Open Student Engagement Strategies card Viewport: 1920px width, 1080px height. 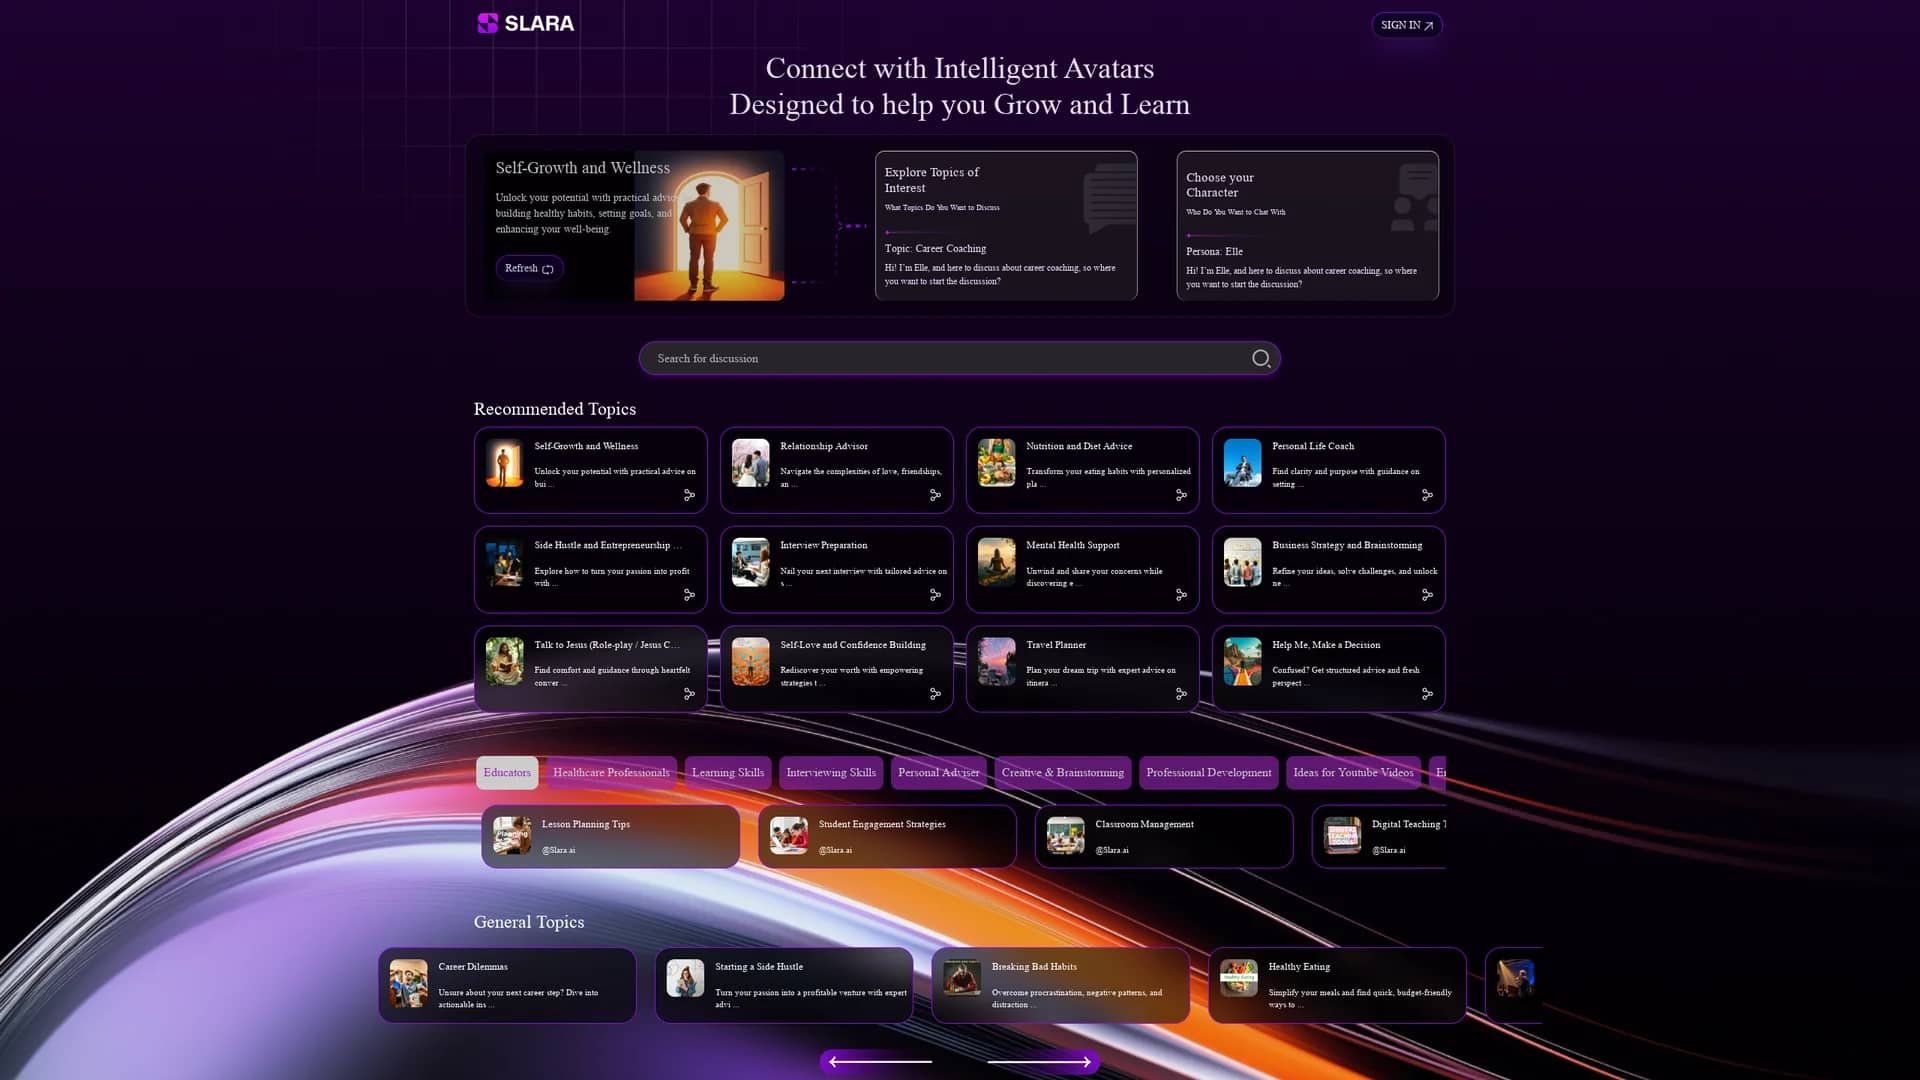tap(887, 837)
